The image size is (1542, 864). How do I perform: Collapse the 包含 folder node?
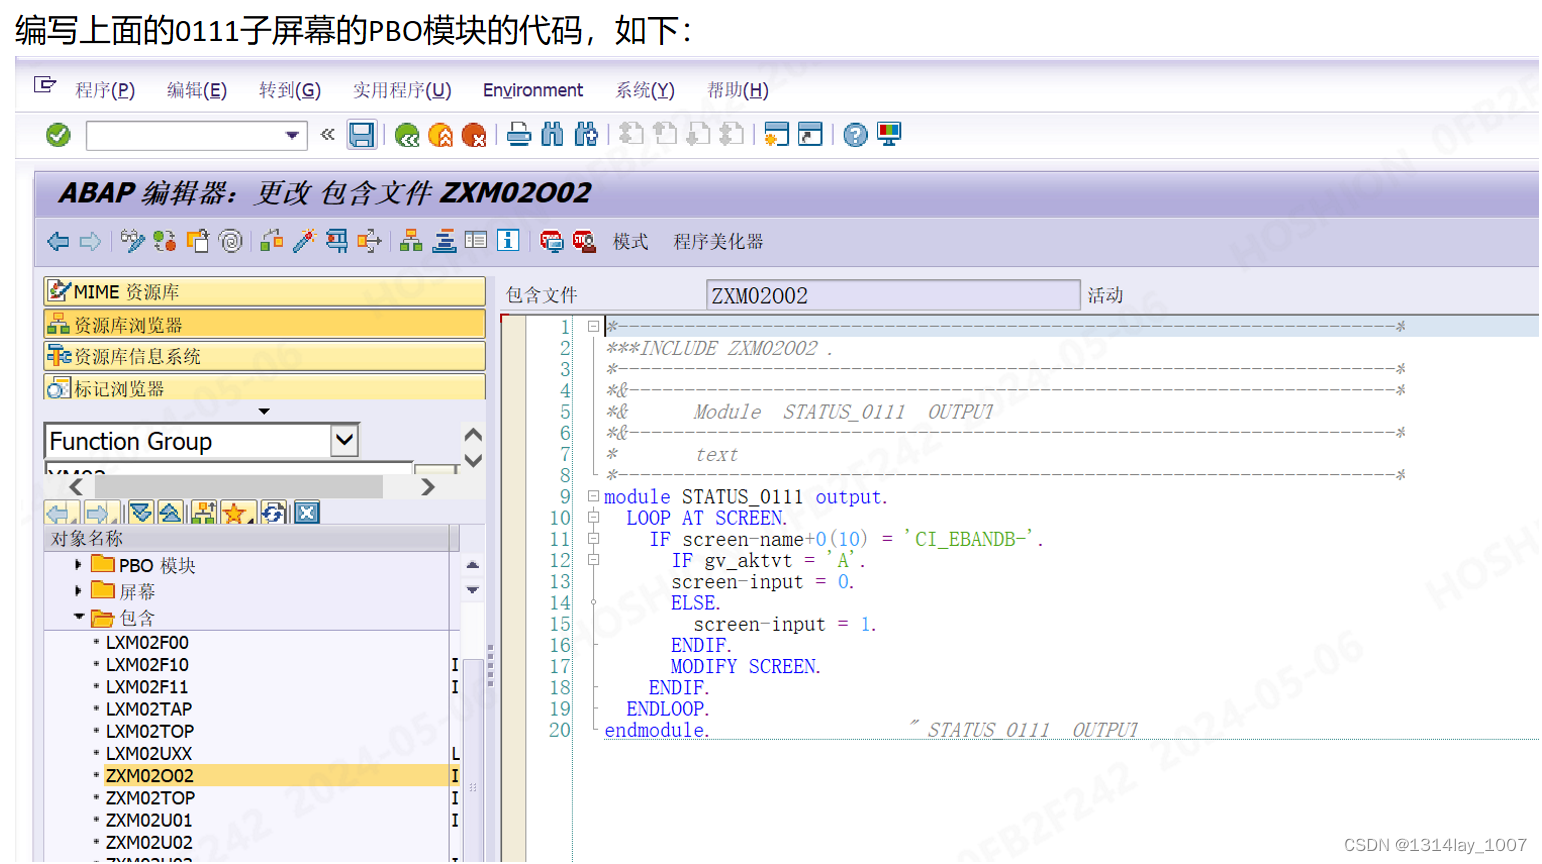[x=78, y=617]
